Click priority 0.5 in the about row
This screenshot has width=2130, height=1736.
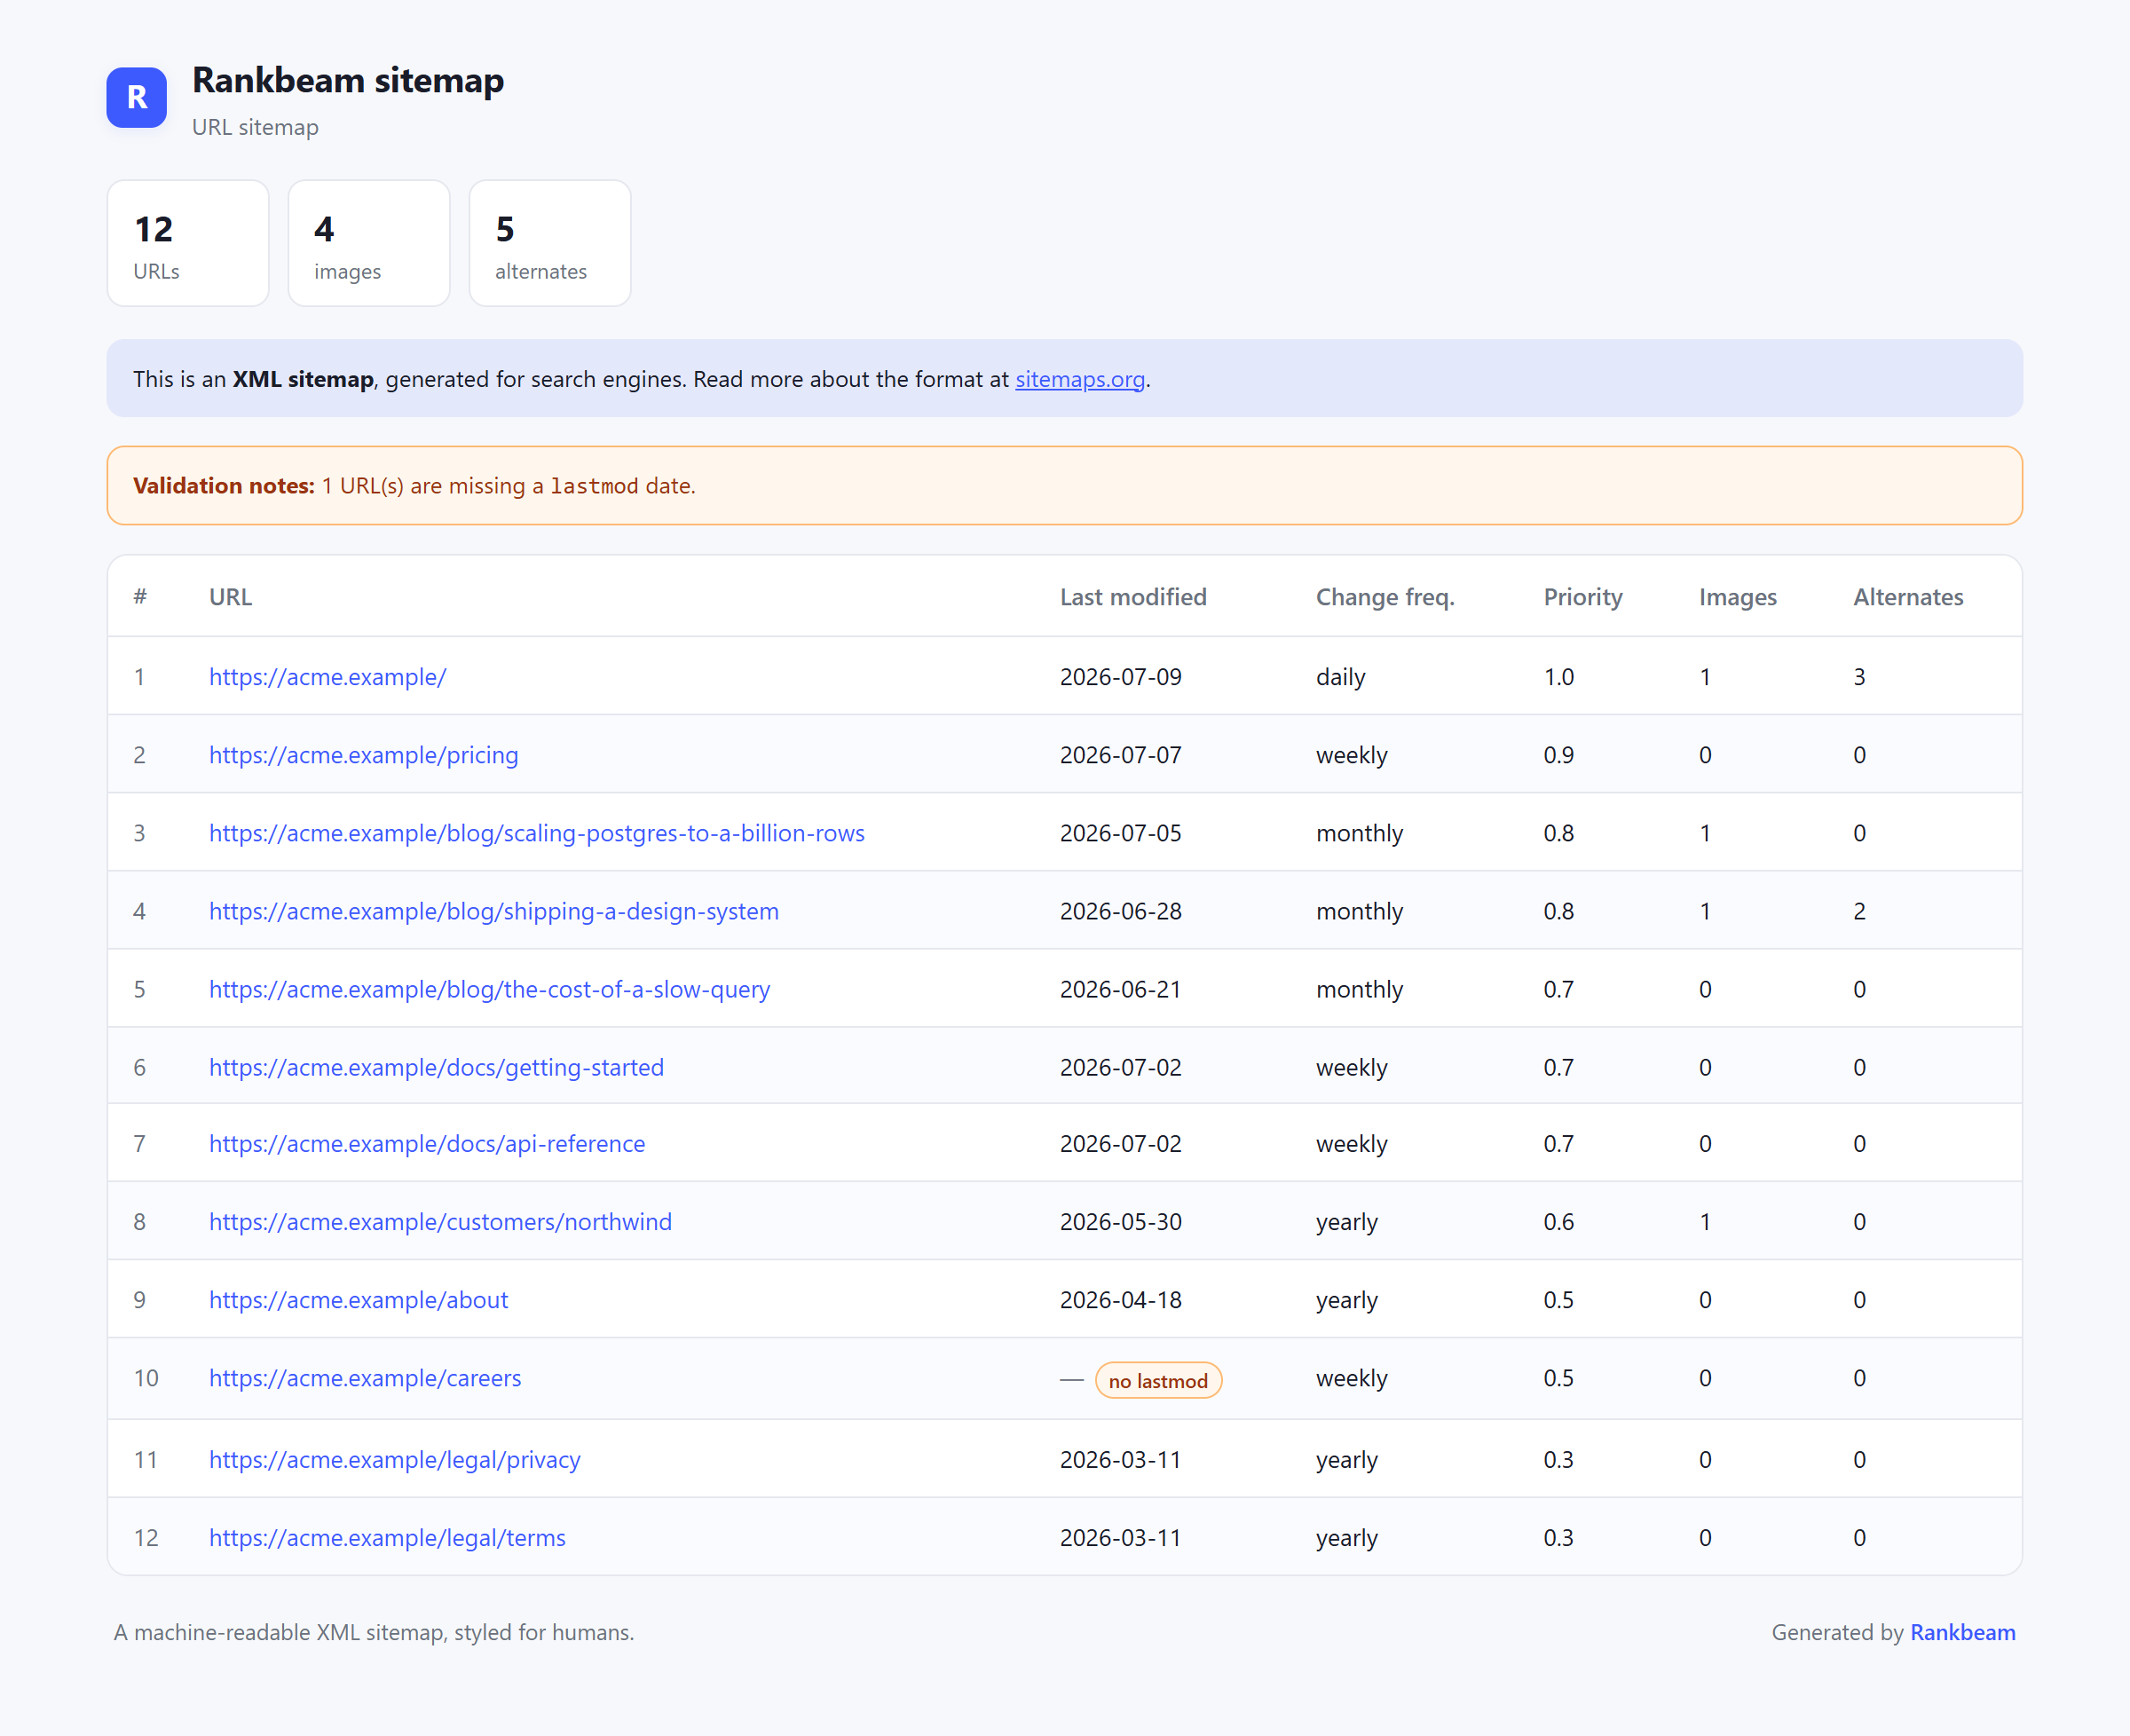point(1558,1299)
